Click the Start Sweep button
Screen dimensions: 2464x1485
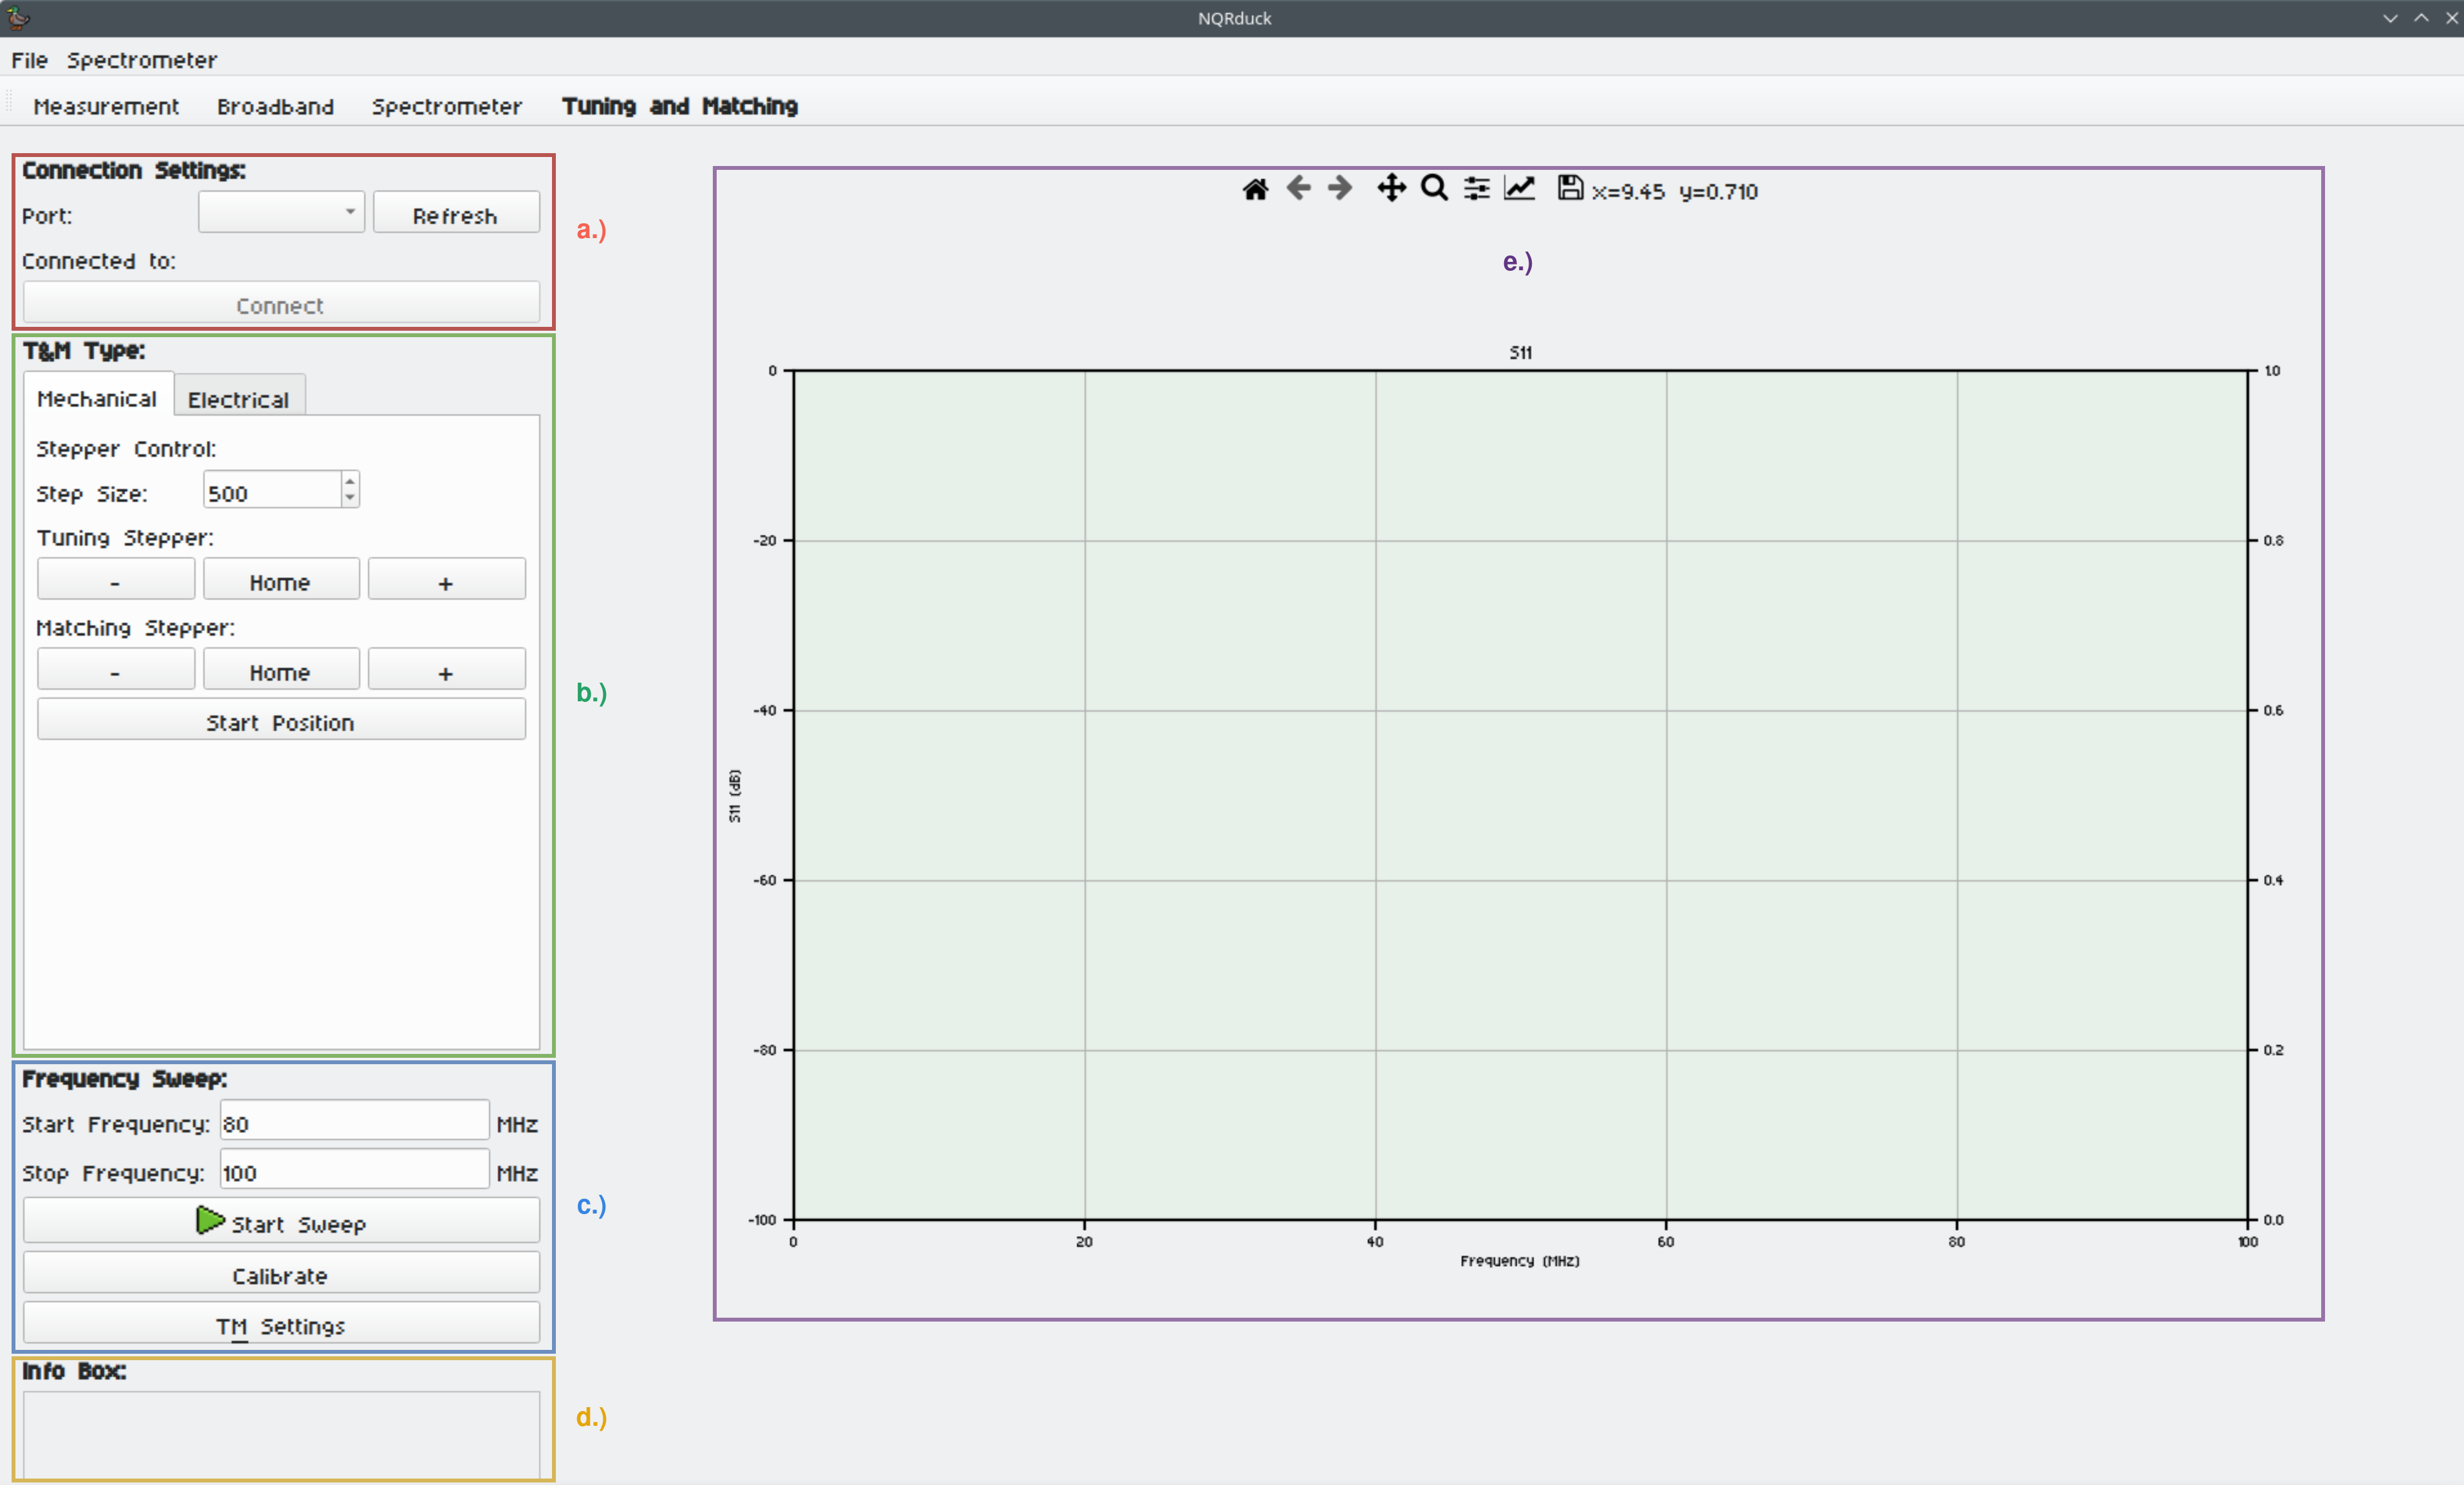click(281, 1222)
